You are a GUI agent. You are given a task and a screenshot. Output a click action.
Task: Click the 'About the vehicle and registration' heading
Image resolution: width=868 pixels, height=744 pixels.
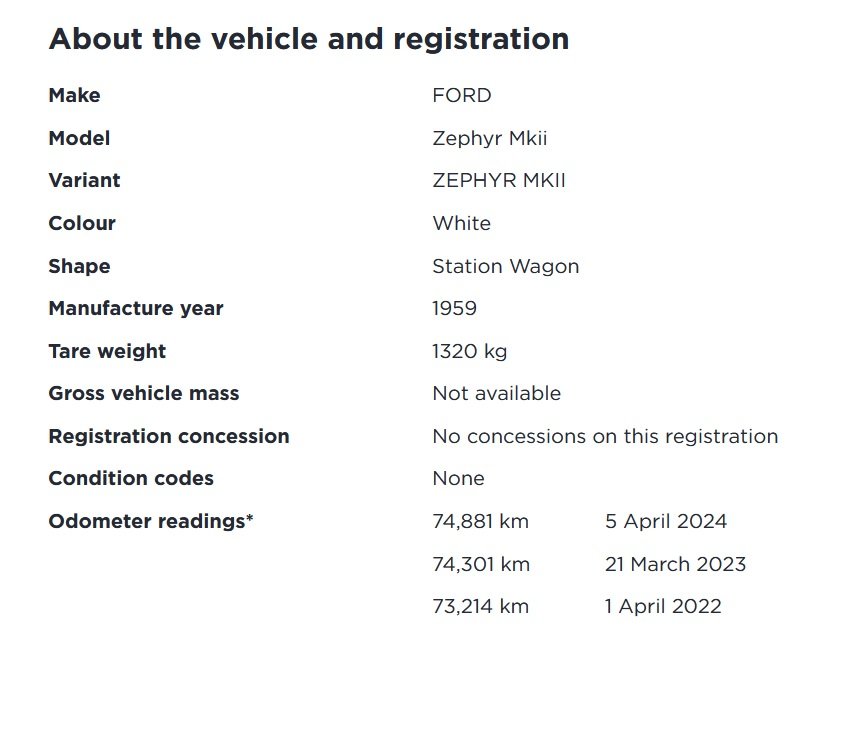coord(309,39)
